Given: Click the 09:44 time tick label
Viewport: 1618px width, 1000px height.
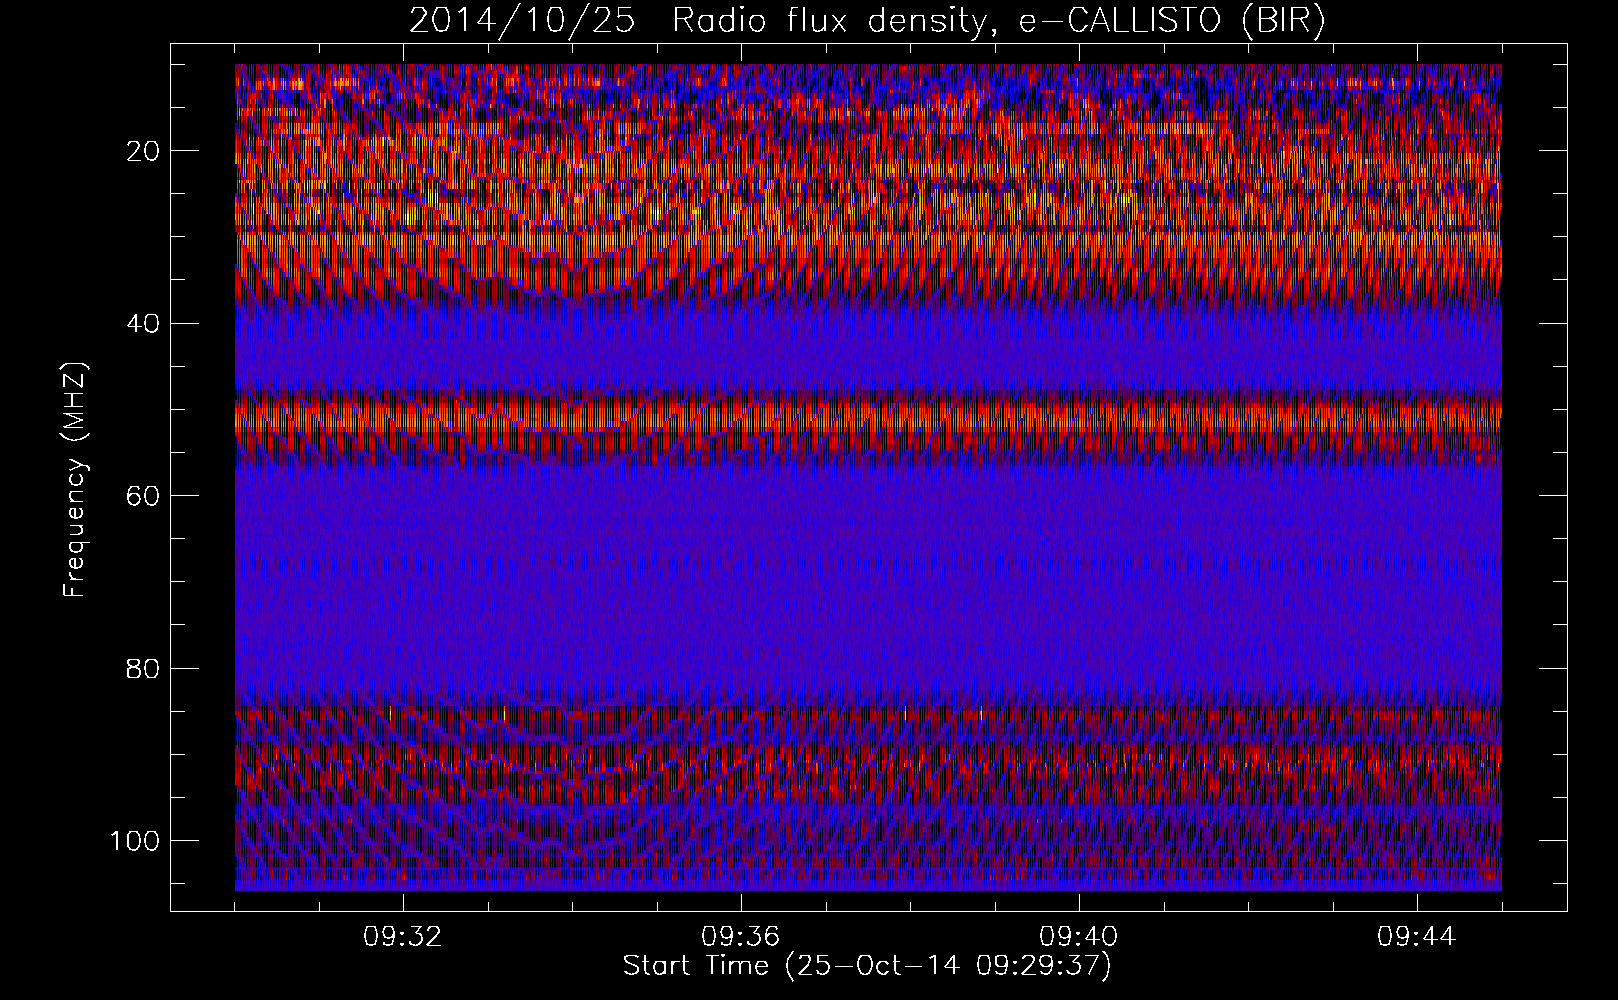Looking at the screenshot, I should click(1417, 937).
